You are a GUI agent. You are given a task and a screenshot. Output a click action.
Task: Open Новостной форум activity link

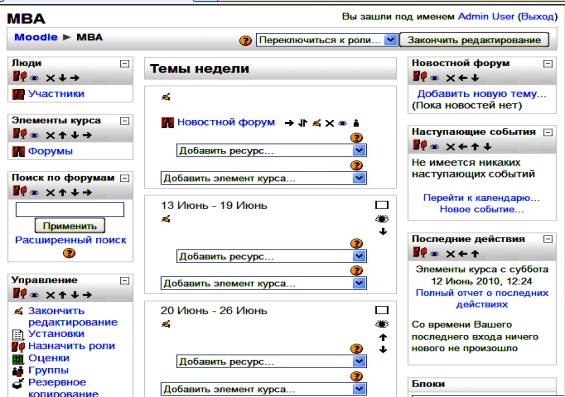click(x=226, y=122)
